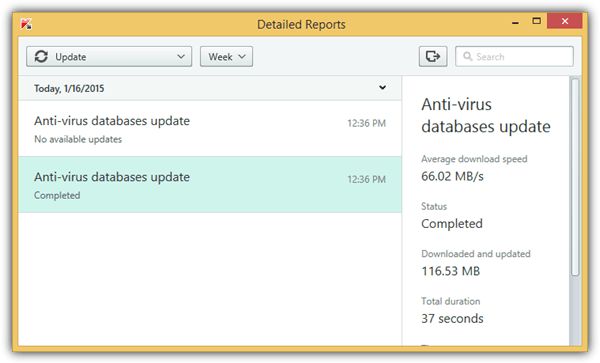Click the Total duration label
Screen dimensions: 600x363
(x=450, y=301)
